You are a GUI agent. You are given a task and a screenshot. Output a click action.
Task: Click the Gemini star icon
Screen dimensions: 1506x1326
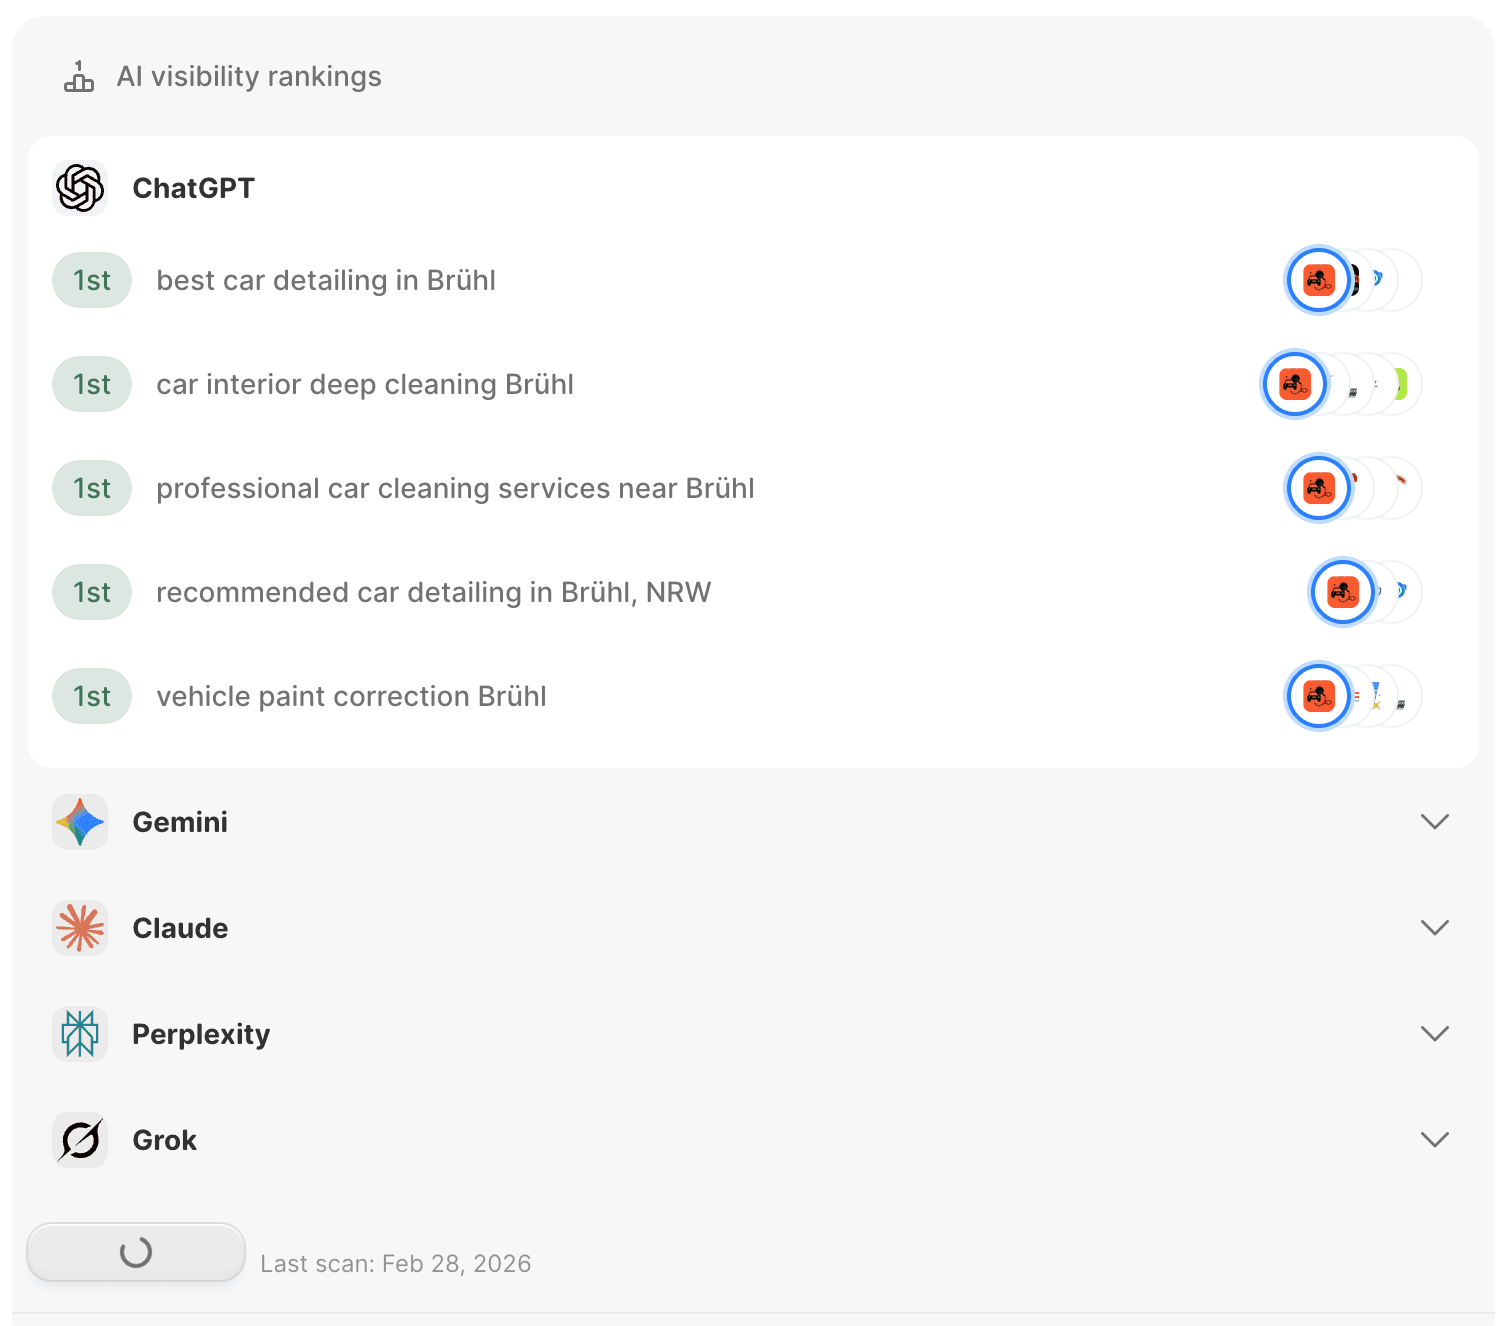click(80, 822)
